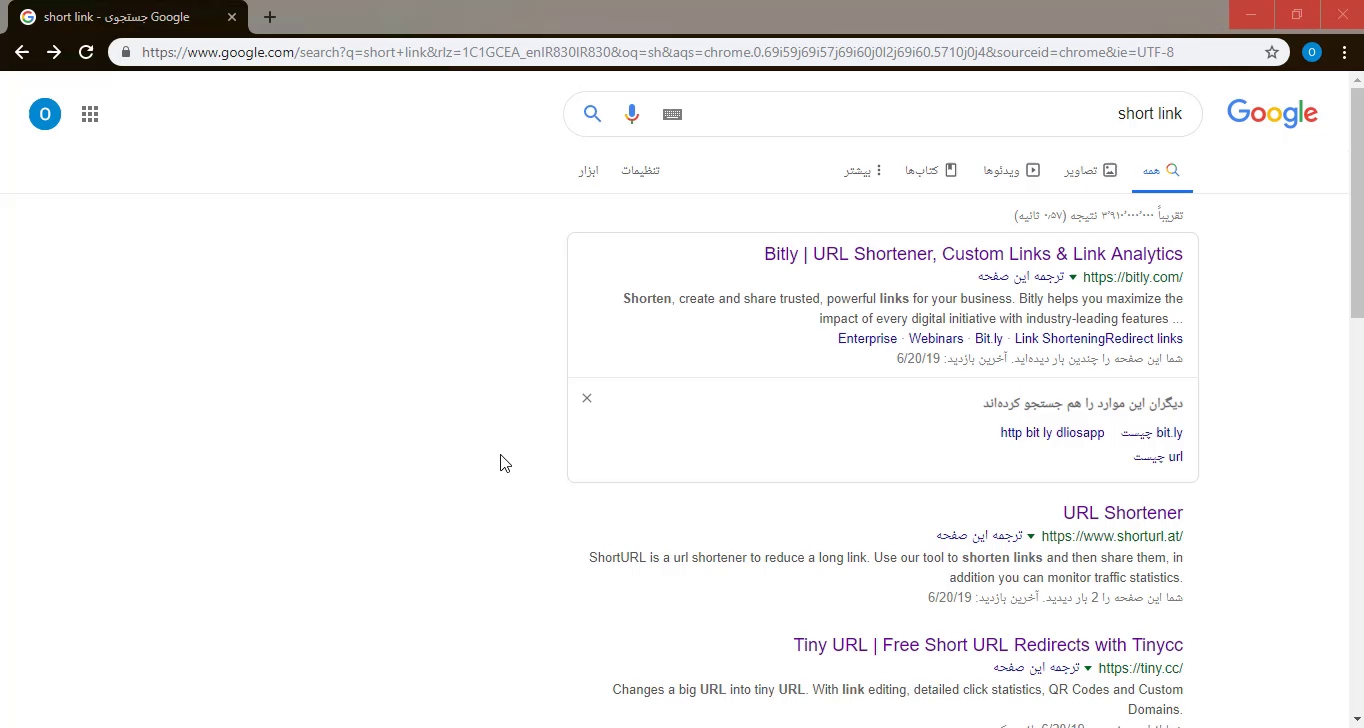The height and width of the screenshot is (728, 1364).
Task: Open the 'Bit.ly' sitelink
Action: point(989,339)
